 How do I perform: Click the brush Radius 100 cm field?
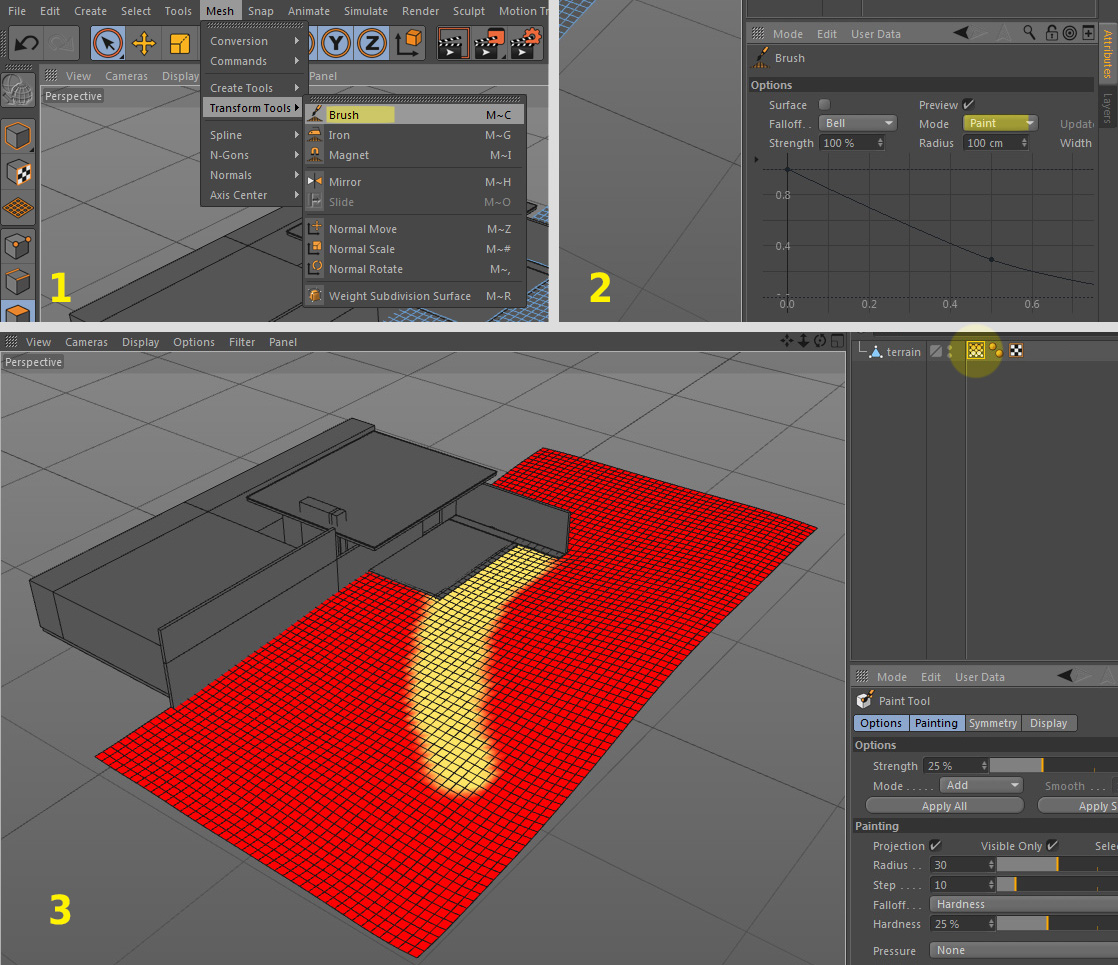(996, 143)
